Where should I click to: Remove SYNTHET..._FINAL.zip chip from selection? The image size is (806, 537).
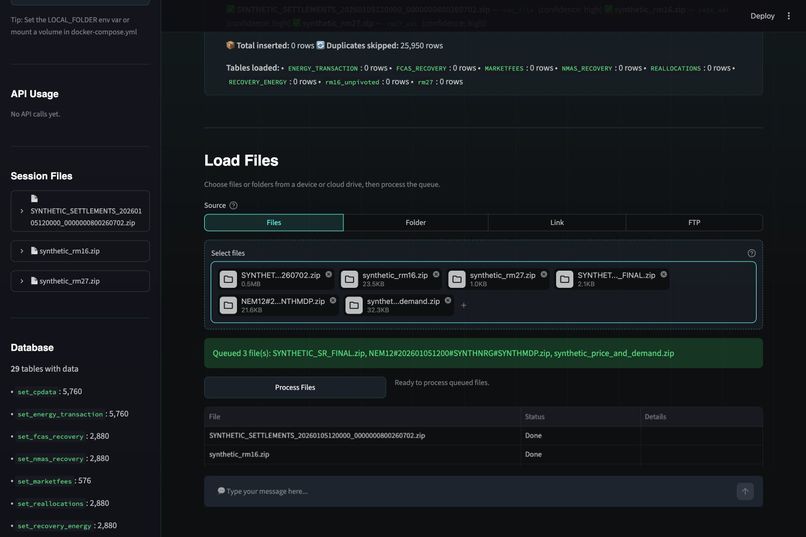(664, 274)
